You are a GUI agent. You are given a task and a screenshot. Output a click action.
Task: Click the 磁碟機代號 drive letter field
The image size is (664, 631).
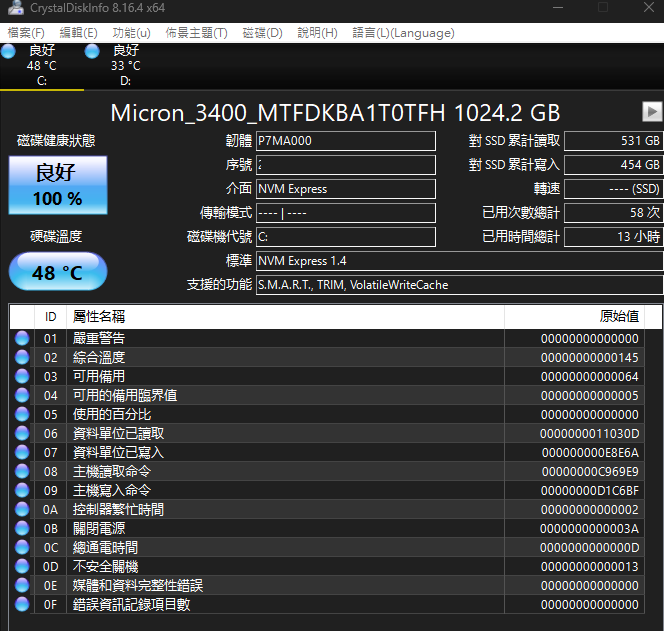[x=346, y=237]
